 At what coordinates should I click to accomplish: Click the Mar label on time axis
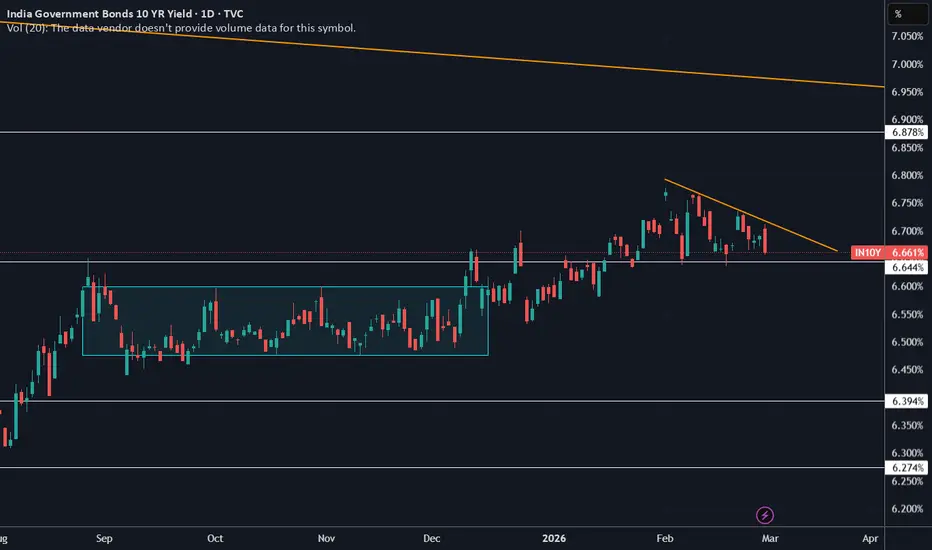[x=770, y=538]
